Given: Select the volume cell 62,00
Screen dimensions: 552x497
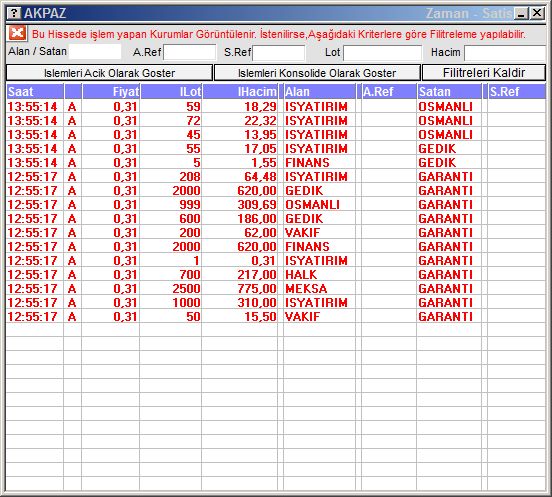Looking at the screenshot, I should [261, 233].
